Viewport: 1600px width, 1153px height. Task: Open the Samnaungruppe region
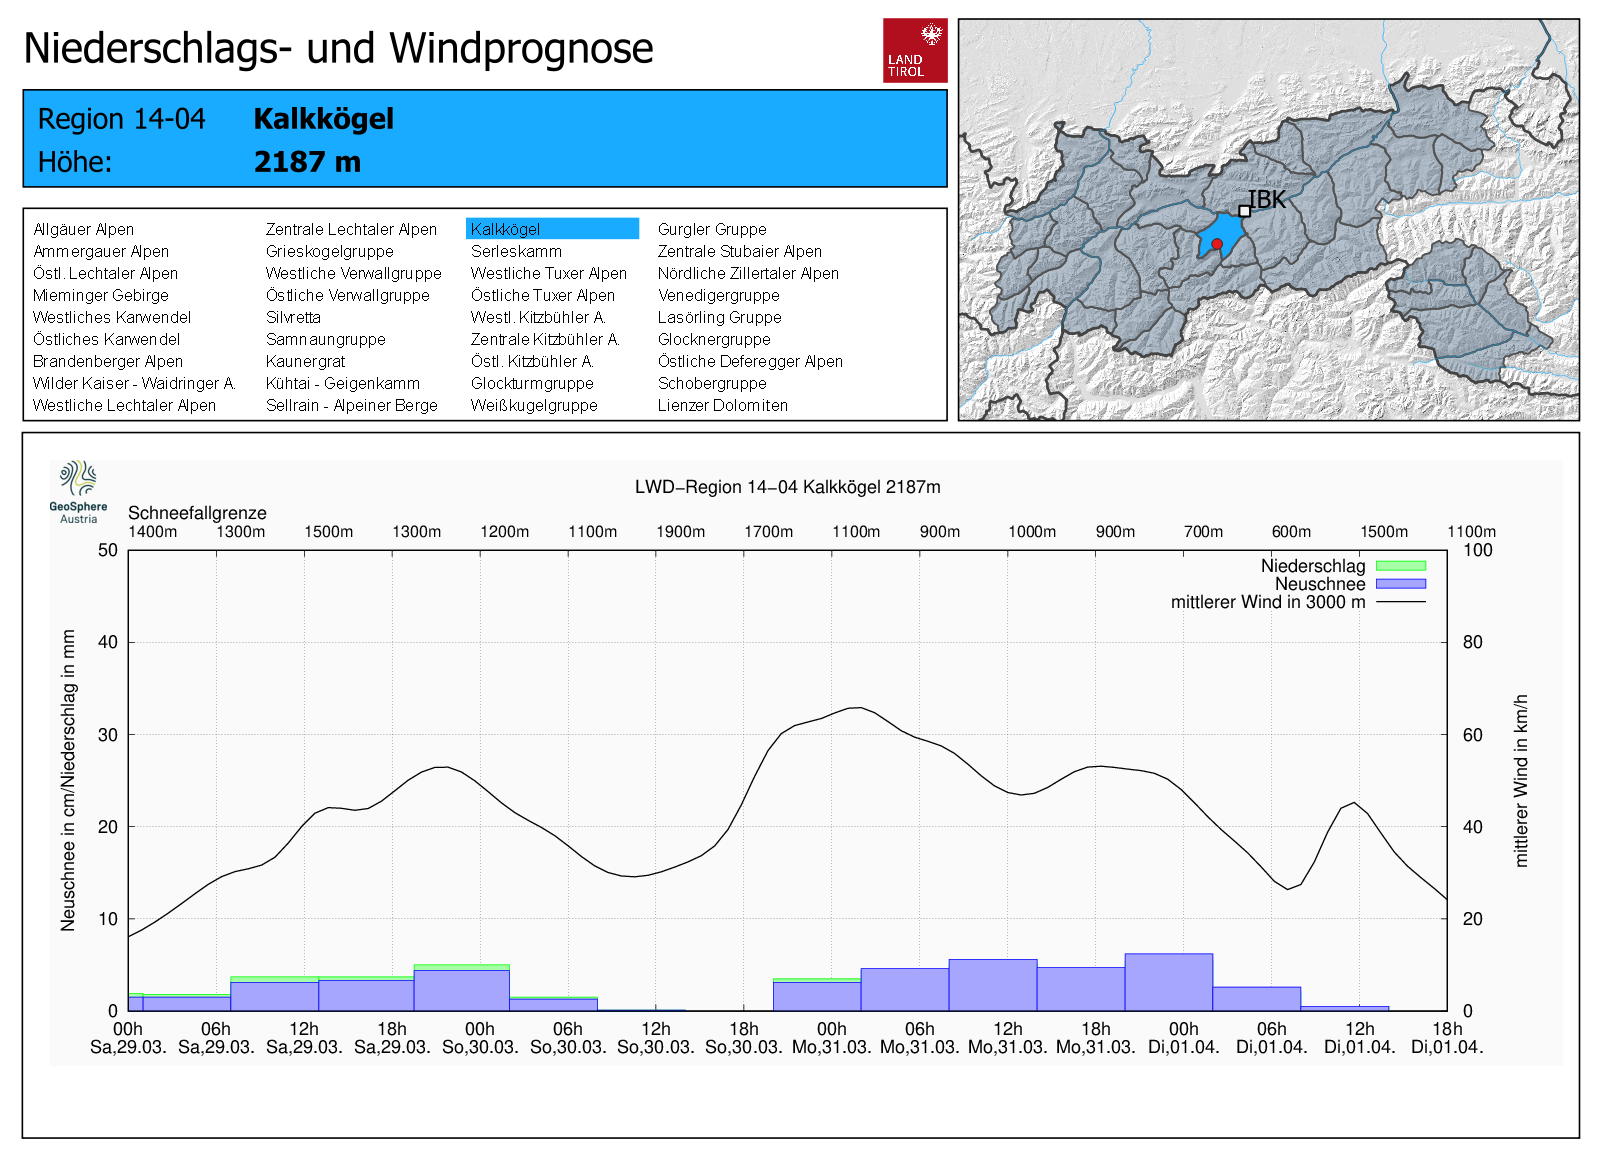click(325, 339)
